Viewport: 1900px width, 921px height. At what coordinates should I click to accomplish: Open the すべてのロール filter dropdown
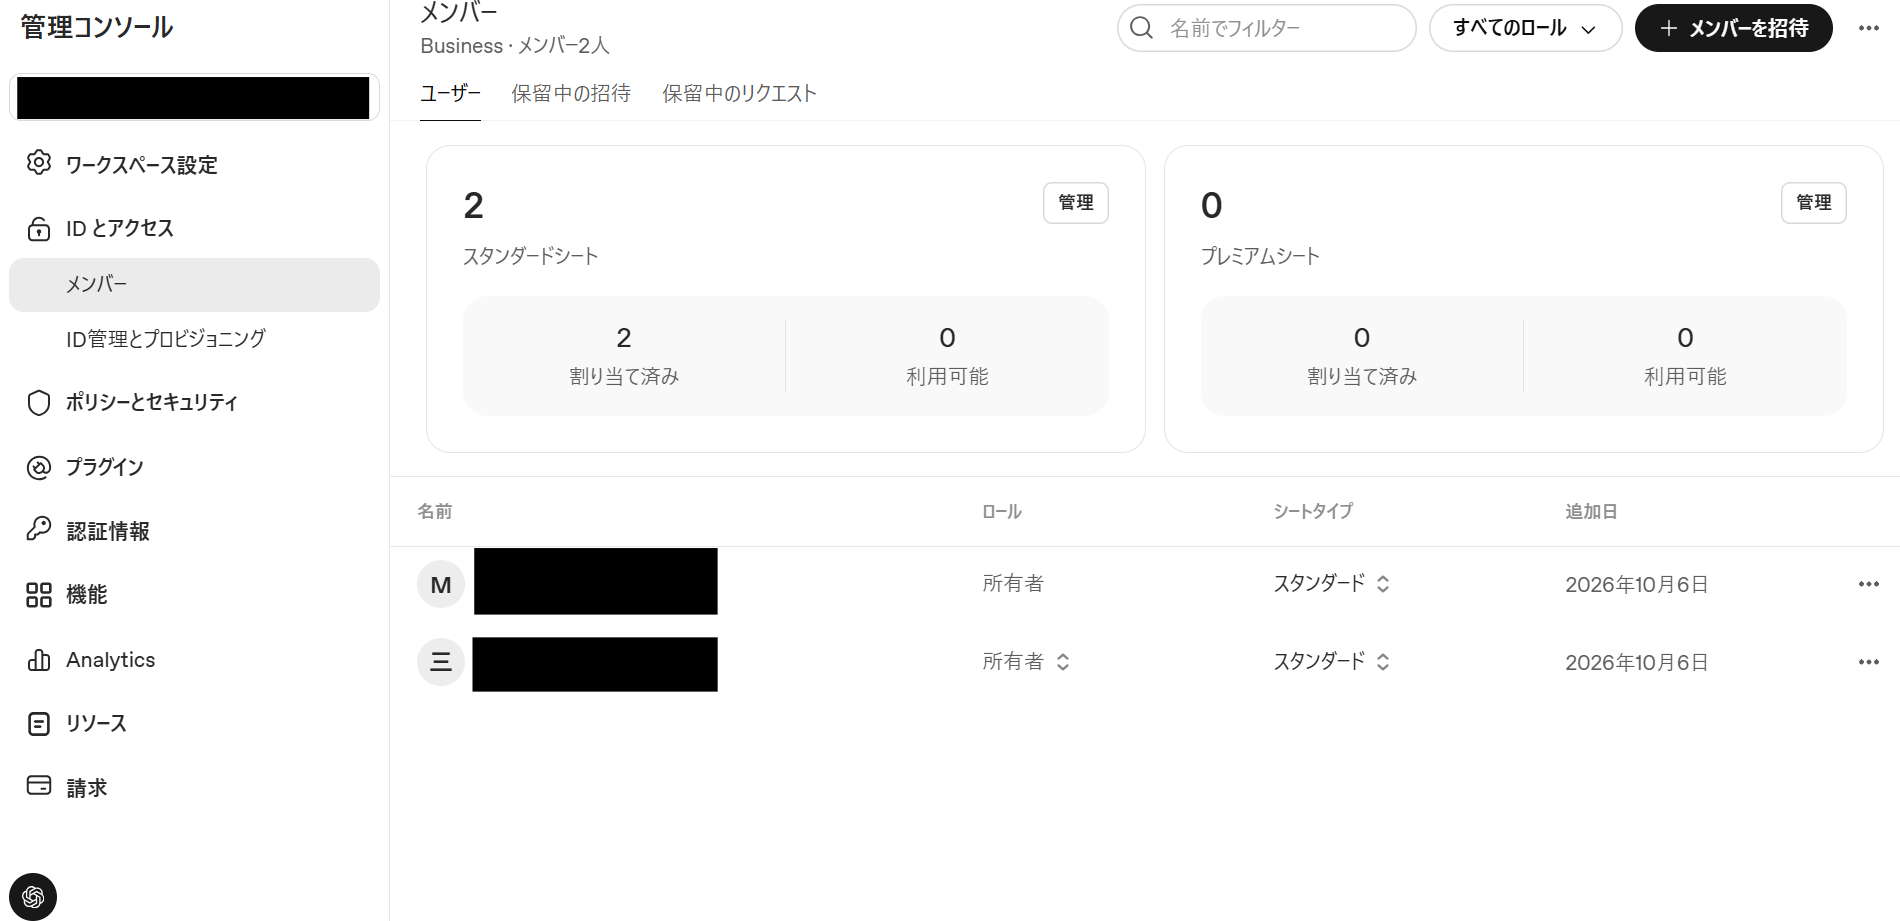1525,28
